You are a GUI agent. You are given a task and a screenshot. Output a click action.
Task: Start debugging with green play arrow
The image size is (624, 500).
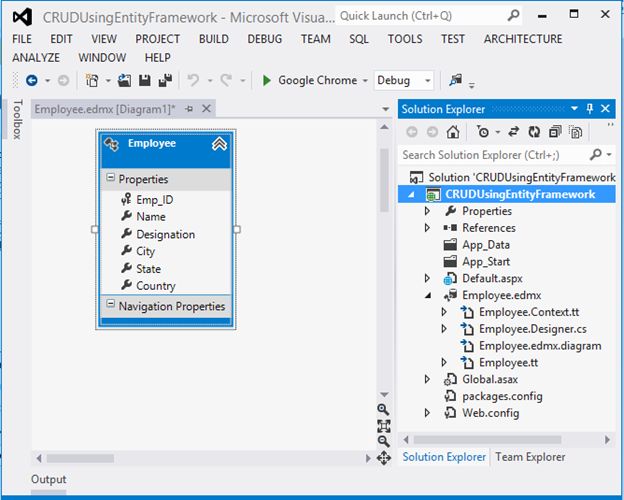267,81
